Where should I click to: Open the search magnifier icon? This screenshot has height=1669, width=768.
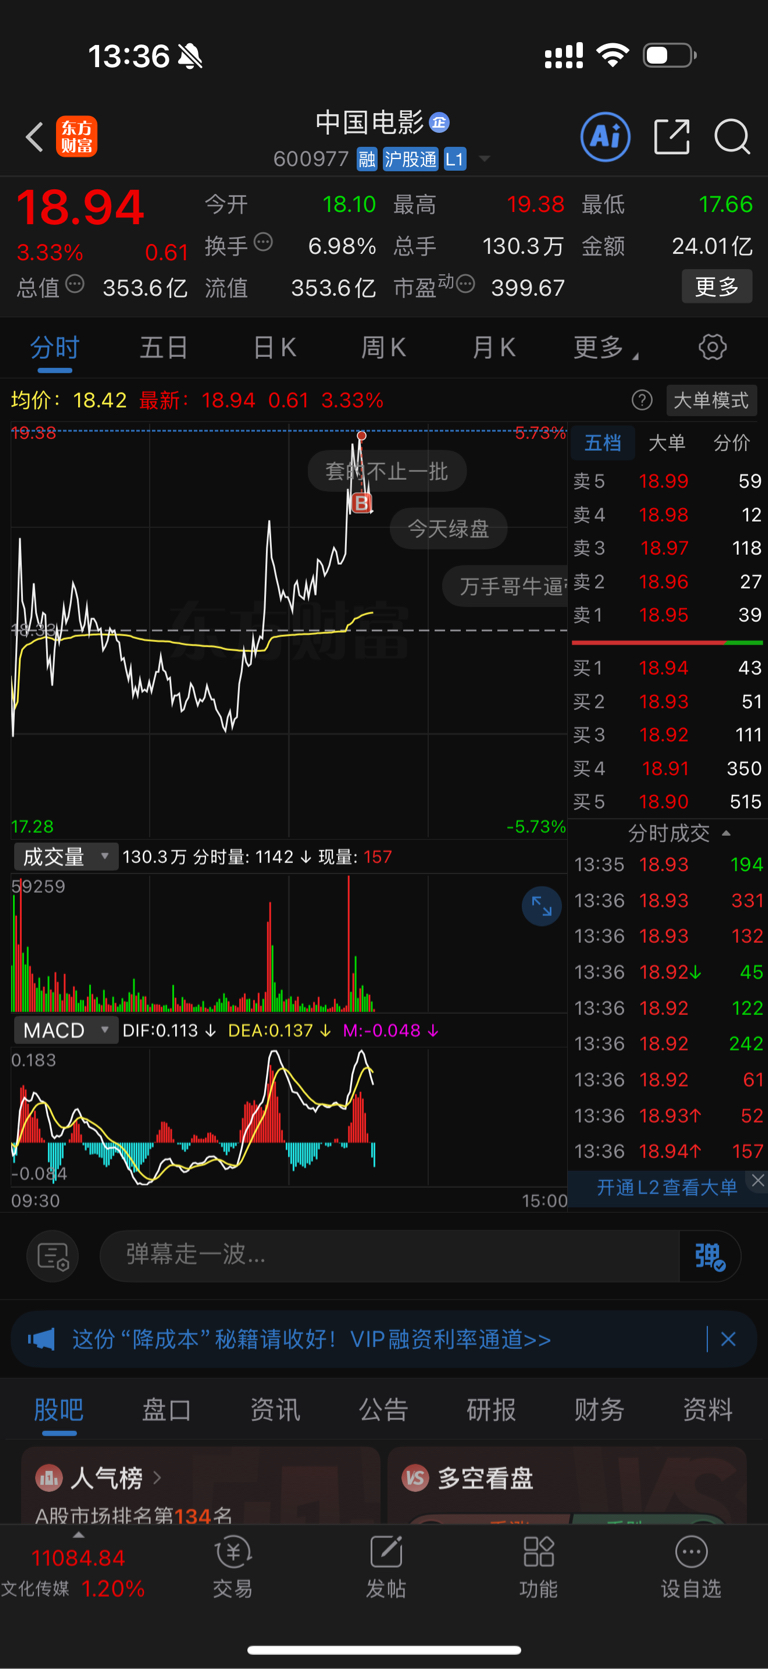tap(732, 137)
